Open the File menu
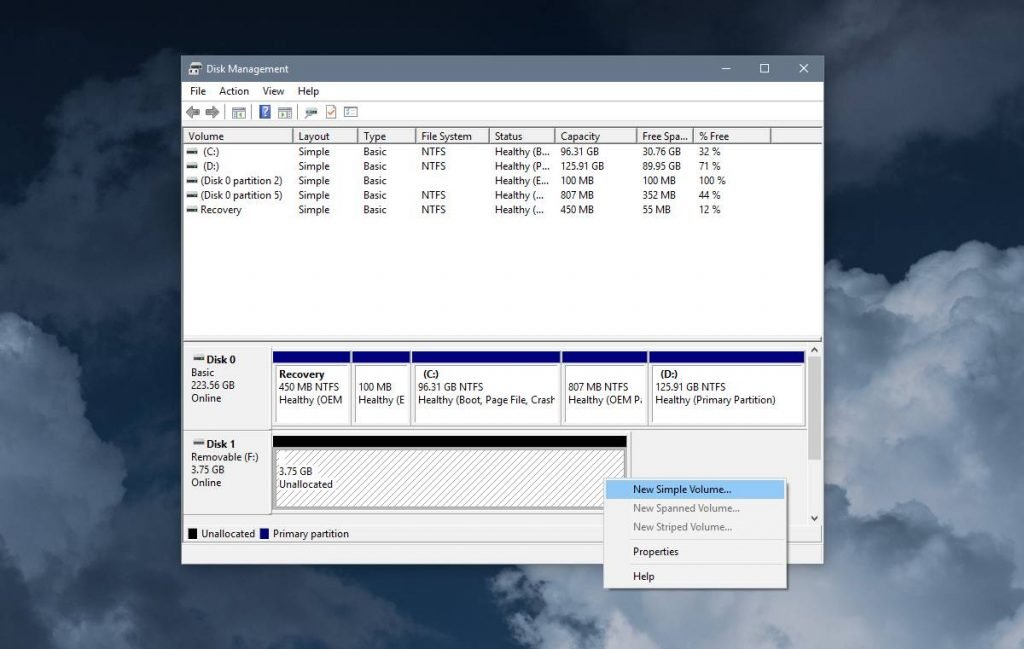The height and width of the screenshot is (649, 1024). (x=198, y=91)
